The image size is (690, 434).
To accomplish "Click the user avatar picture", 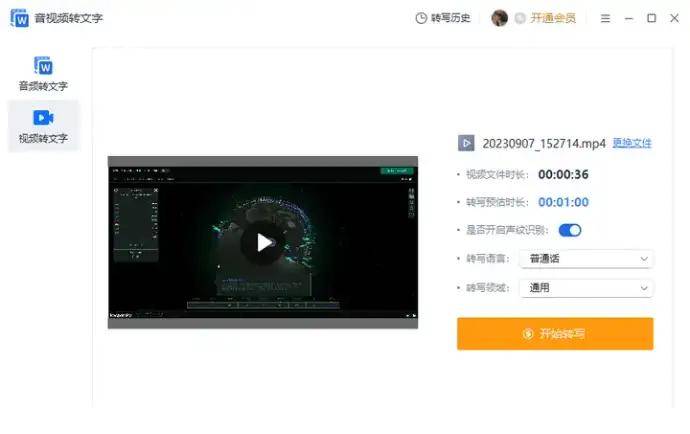I will tap(499, 18).
